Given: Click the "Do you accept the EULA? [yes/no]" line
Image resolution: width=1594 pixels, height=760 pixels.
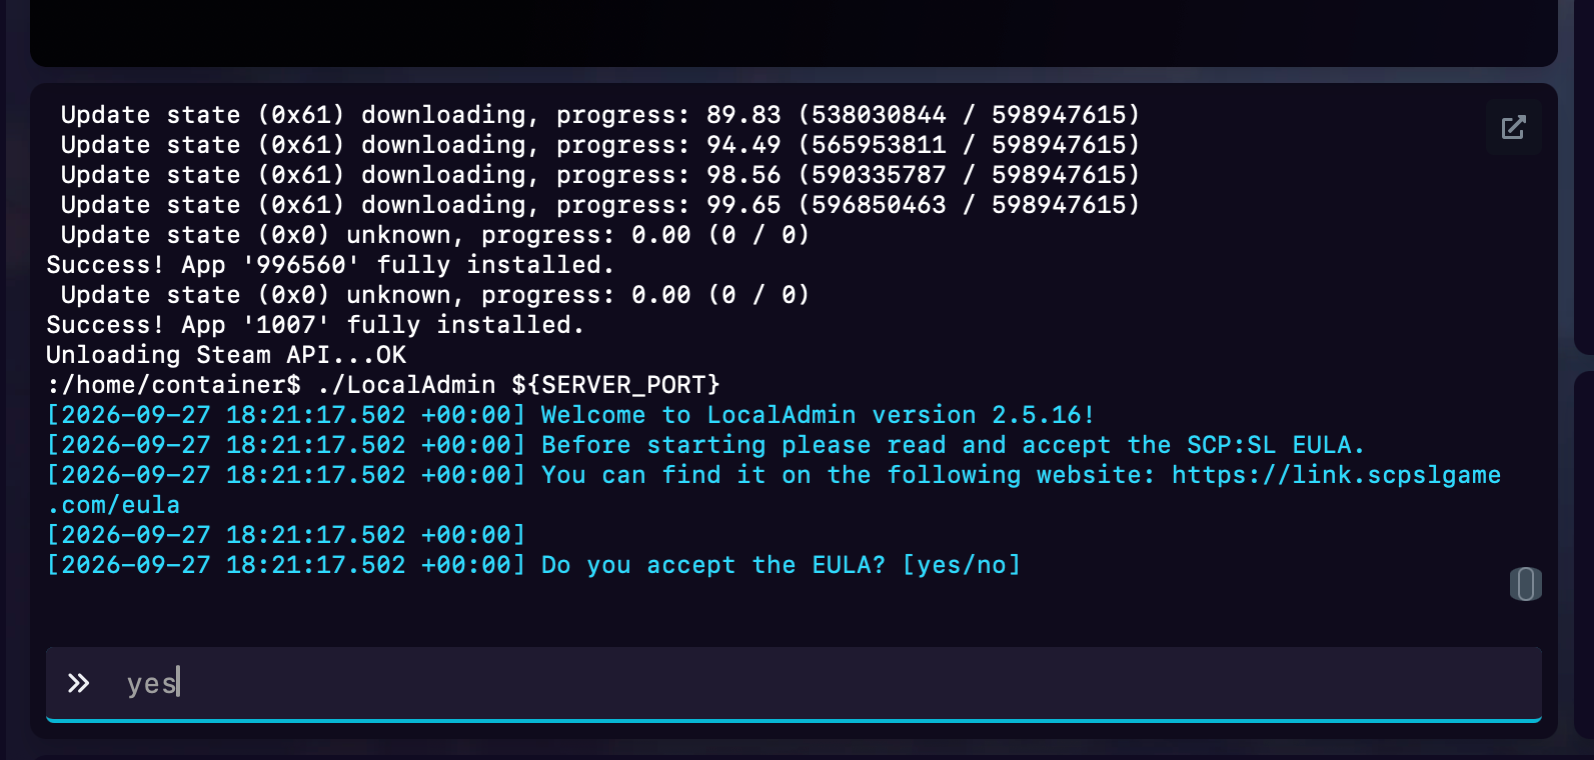Looking at the screenshot, I should 534,565.
